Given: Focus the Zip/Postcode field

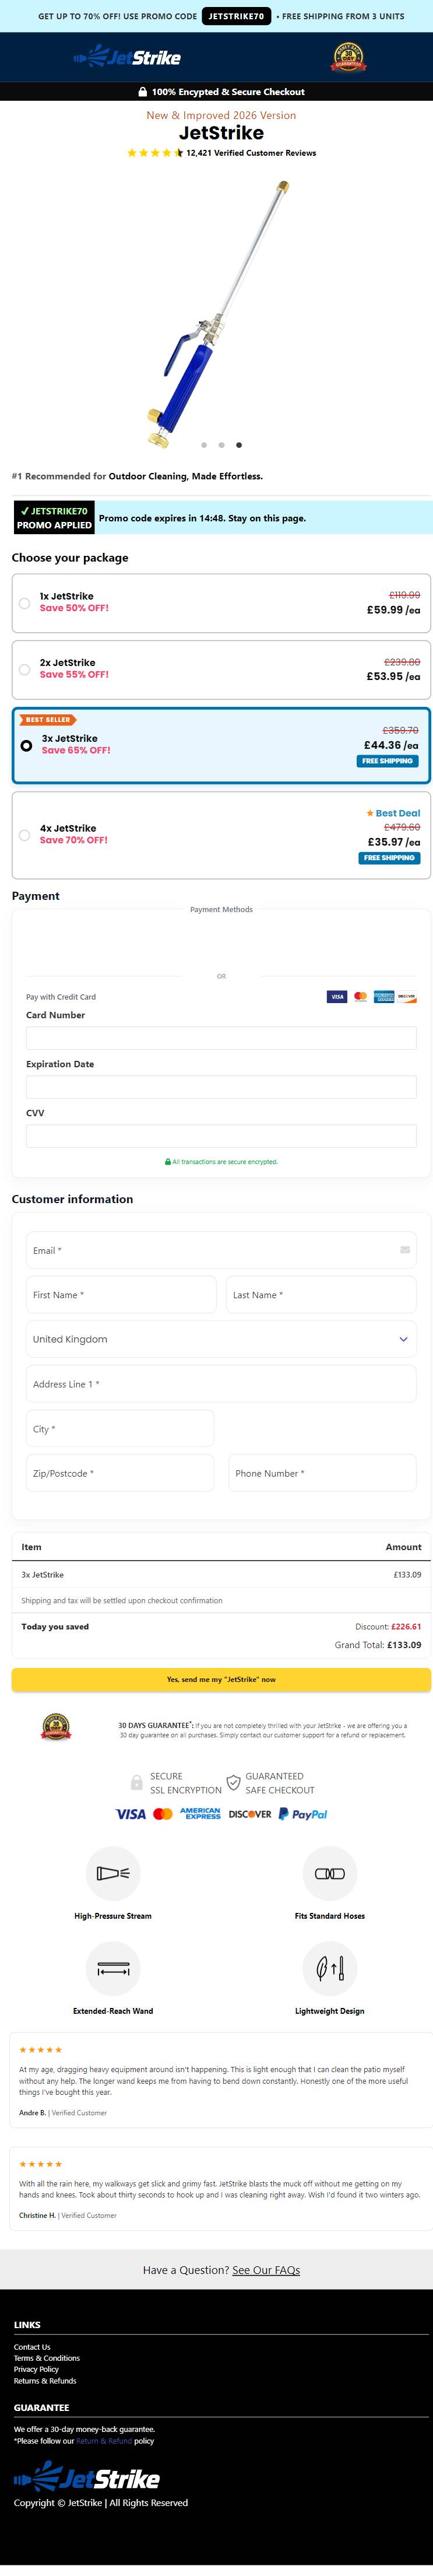Looking at the screenshot, I should (120, 1473).
